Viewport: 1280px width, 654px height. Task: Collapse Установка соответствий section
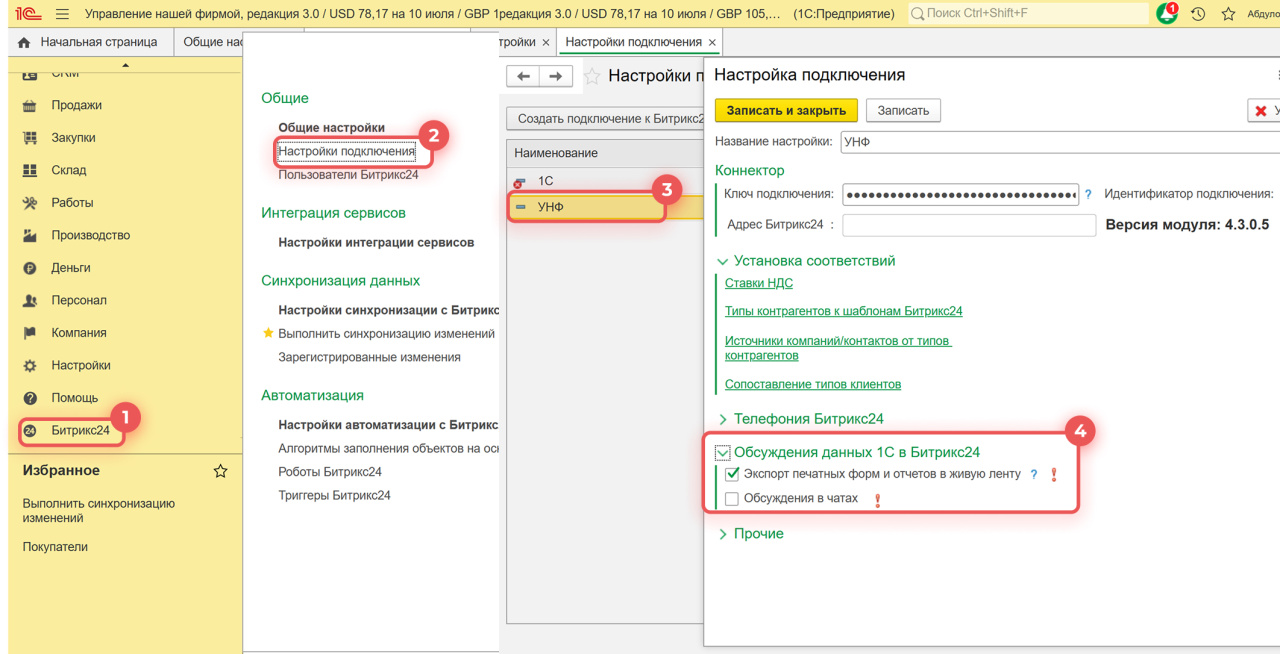tap(723, 261)
